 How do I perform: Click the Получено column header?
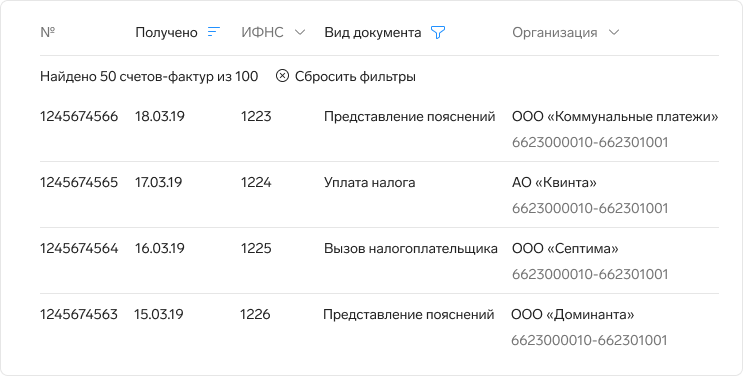(x=166, y=32)
